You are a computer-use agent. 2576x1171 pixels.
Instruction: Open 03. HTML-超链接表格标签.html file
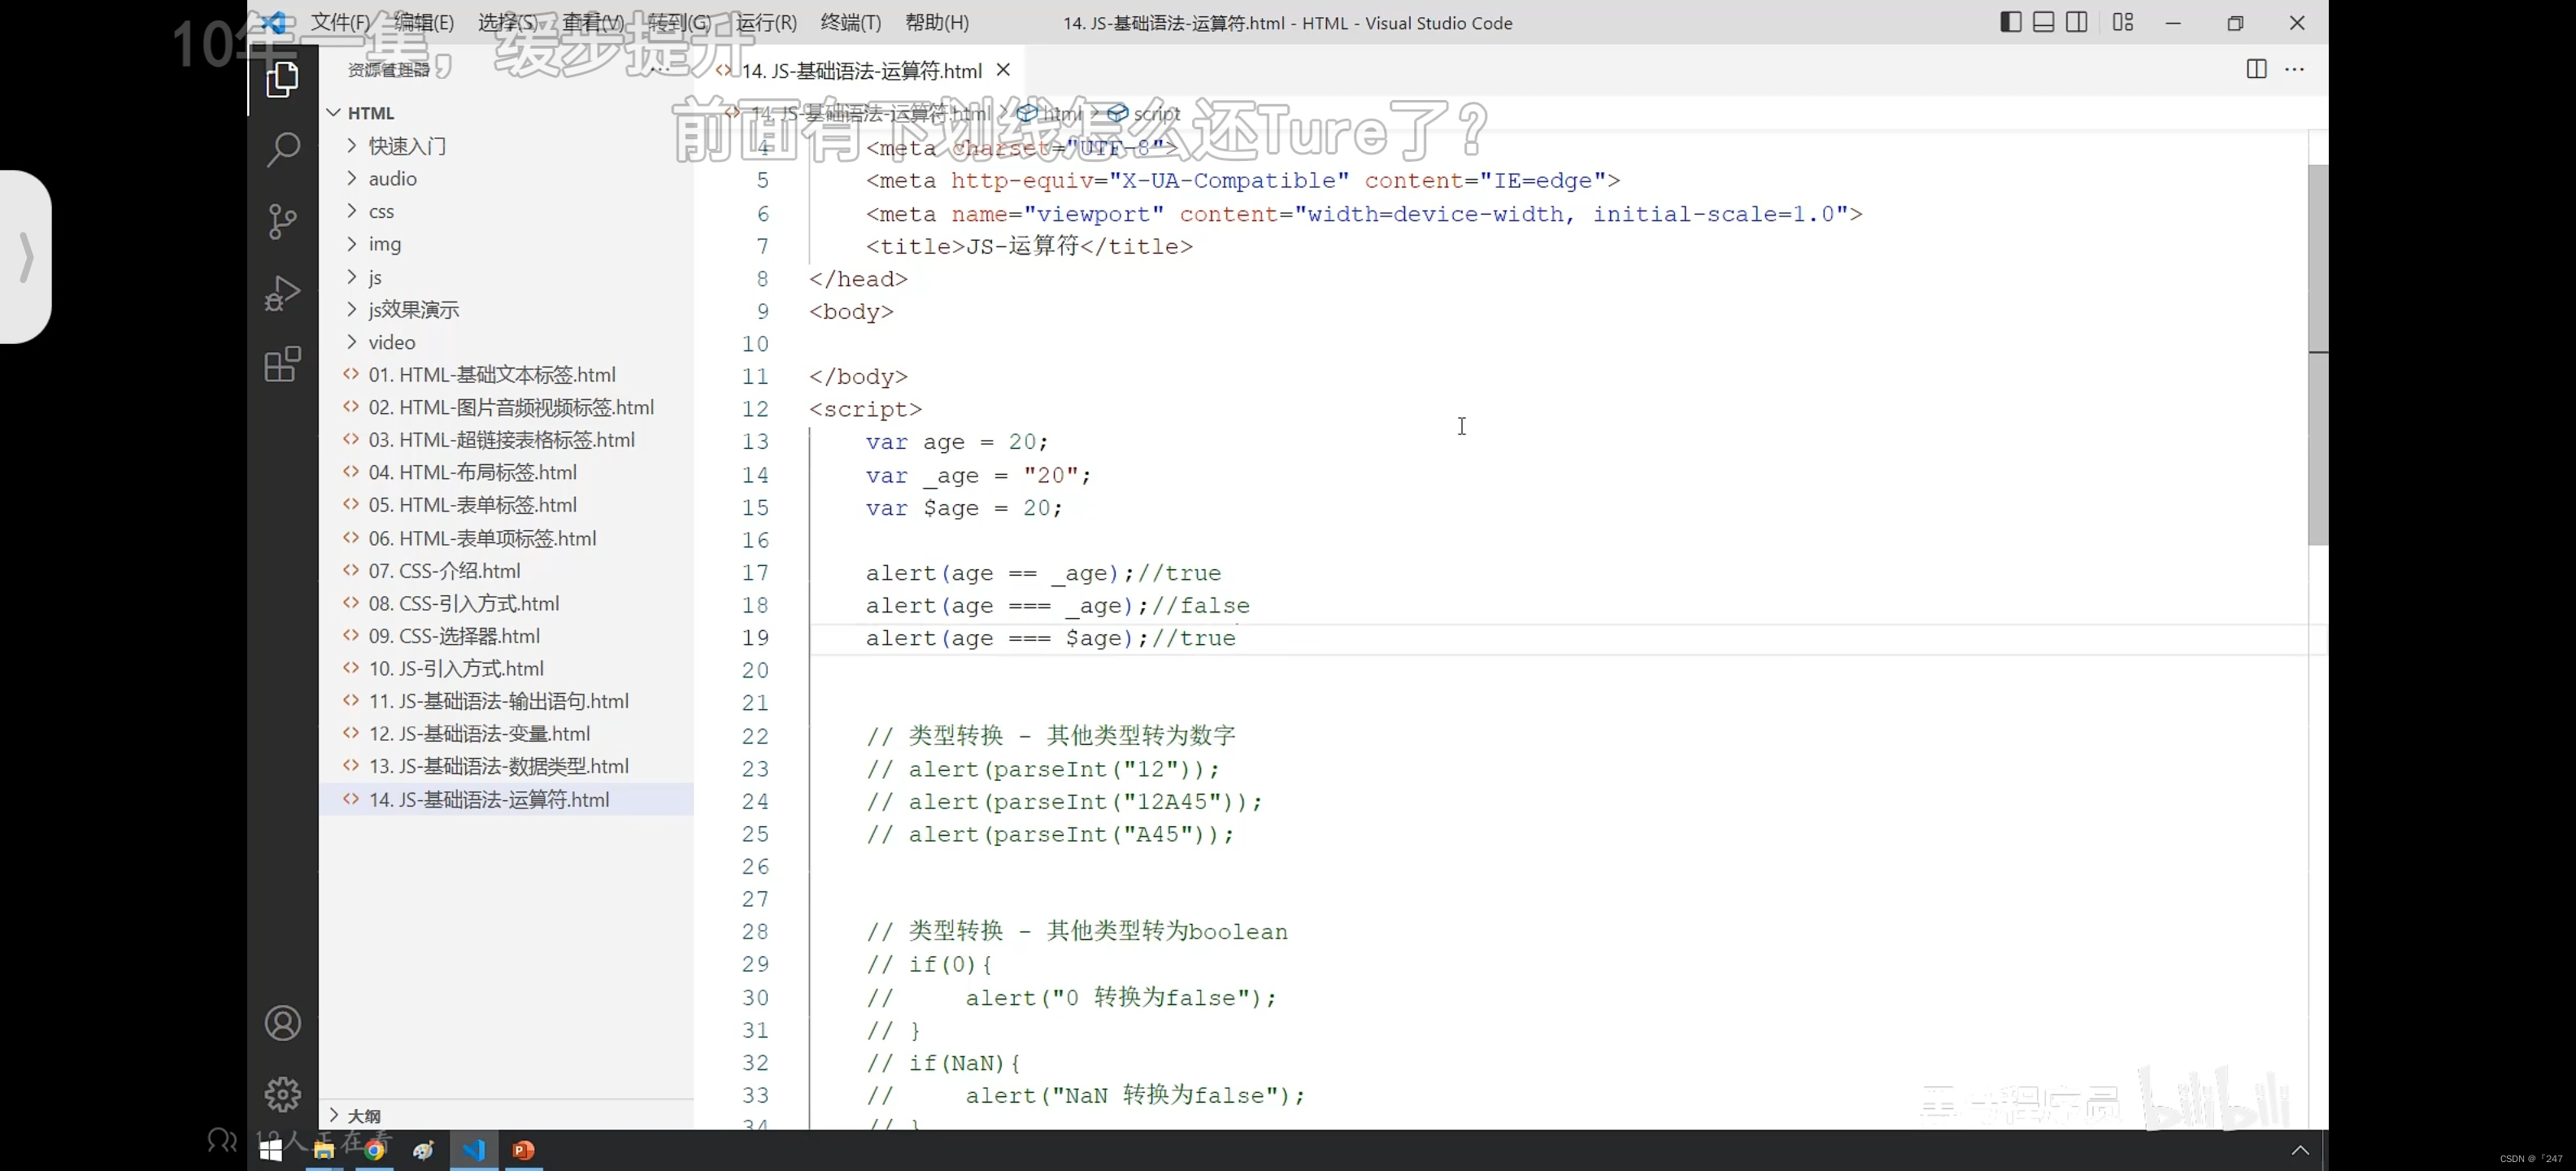(507, 440)
